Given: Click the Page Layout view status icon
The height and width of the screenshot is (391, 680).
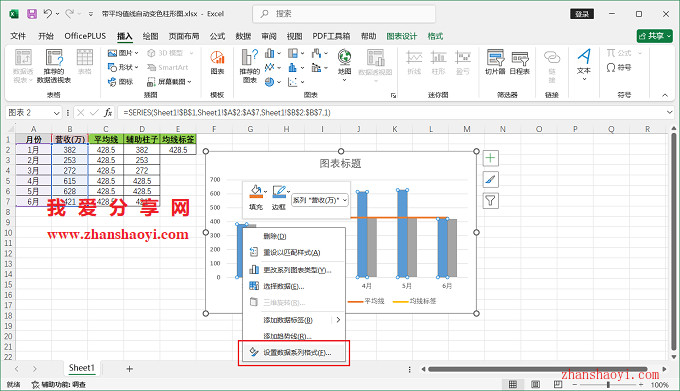Looking at the screenshot, I should tap(536, 384).
